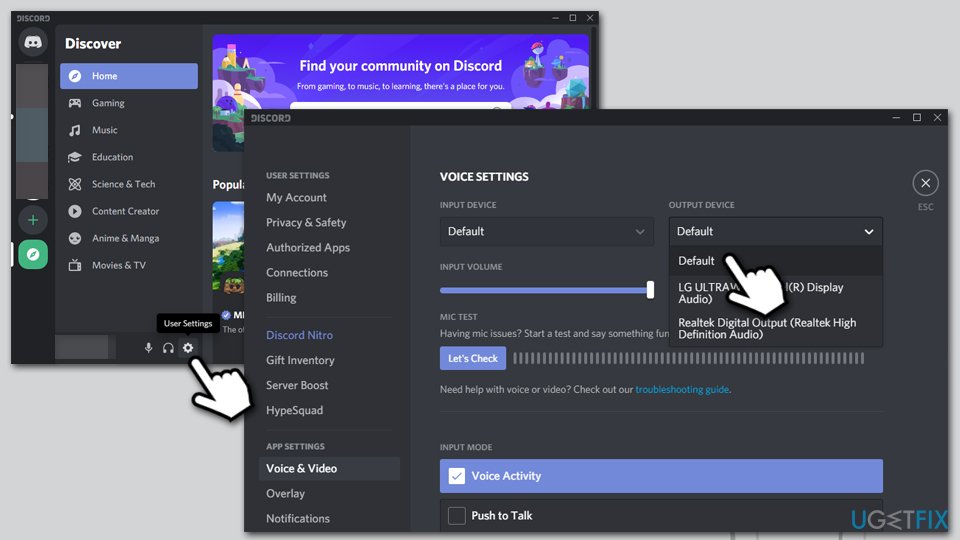
Task: Open Server Boost settings
Action: [297, 385]
